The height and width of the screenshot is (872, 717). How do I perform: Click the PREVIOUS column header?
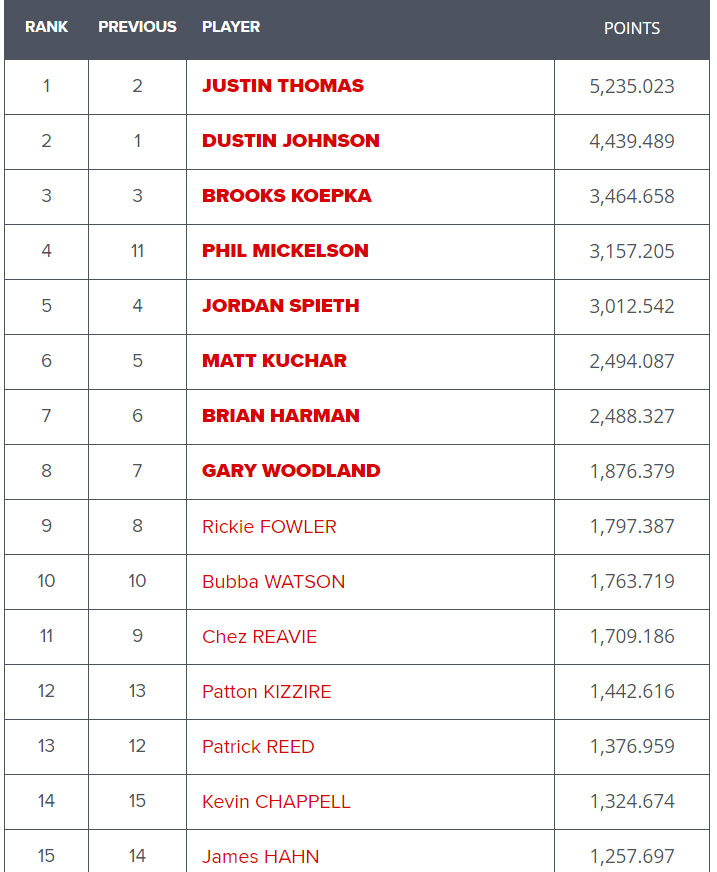137,27
